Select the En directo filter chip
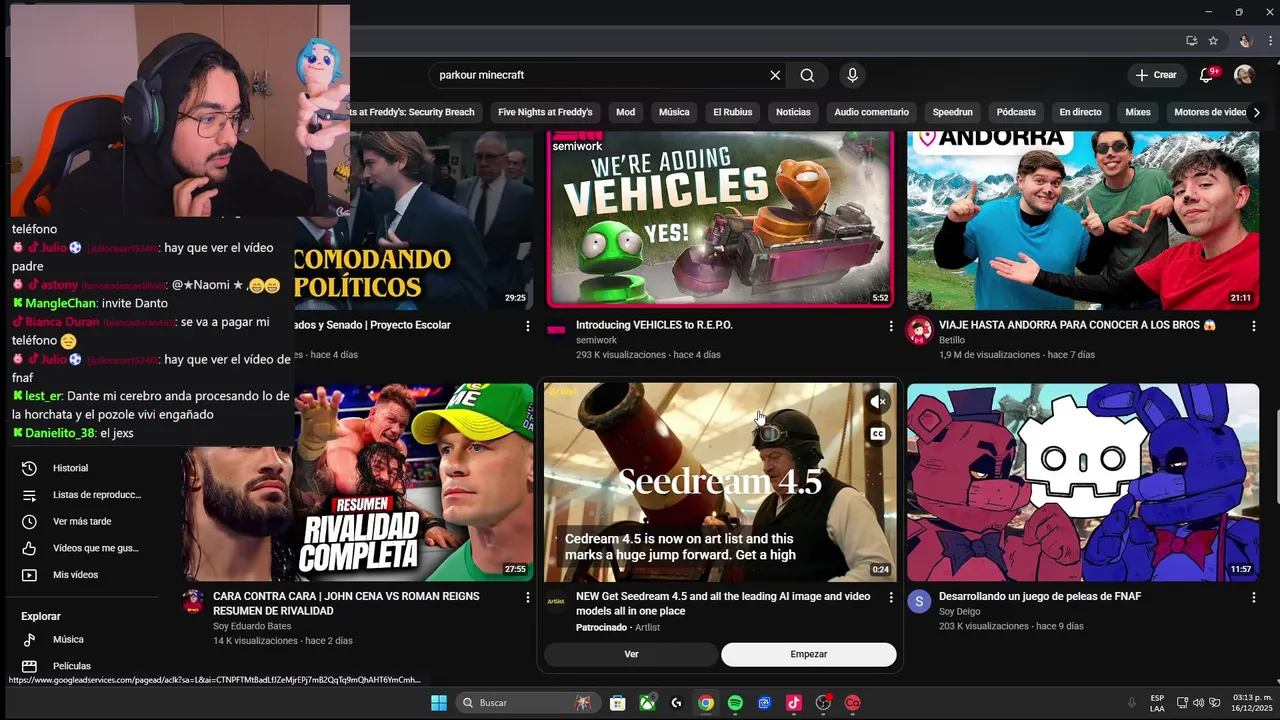The height and width of the screenshot is (720, 1280). (1081, 112)
